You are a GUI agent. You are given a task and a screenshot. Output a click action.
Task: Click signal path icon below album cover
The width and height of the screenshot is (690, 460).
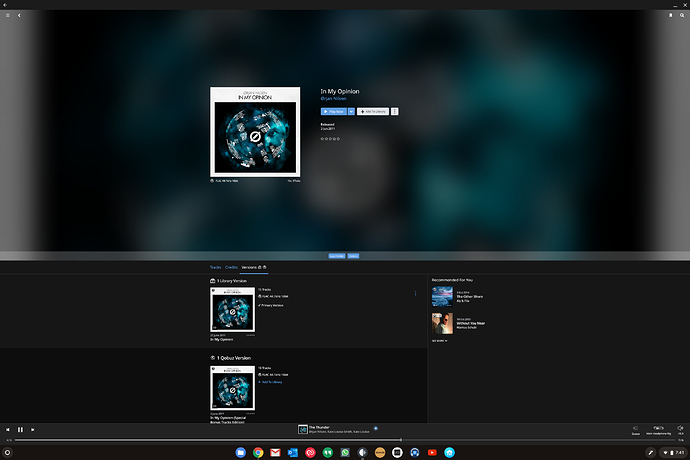point(212,181)
